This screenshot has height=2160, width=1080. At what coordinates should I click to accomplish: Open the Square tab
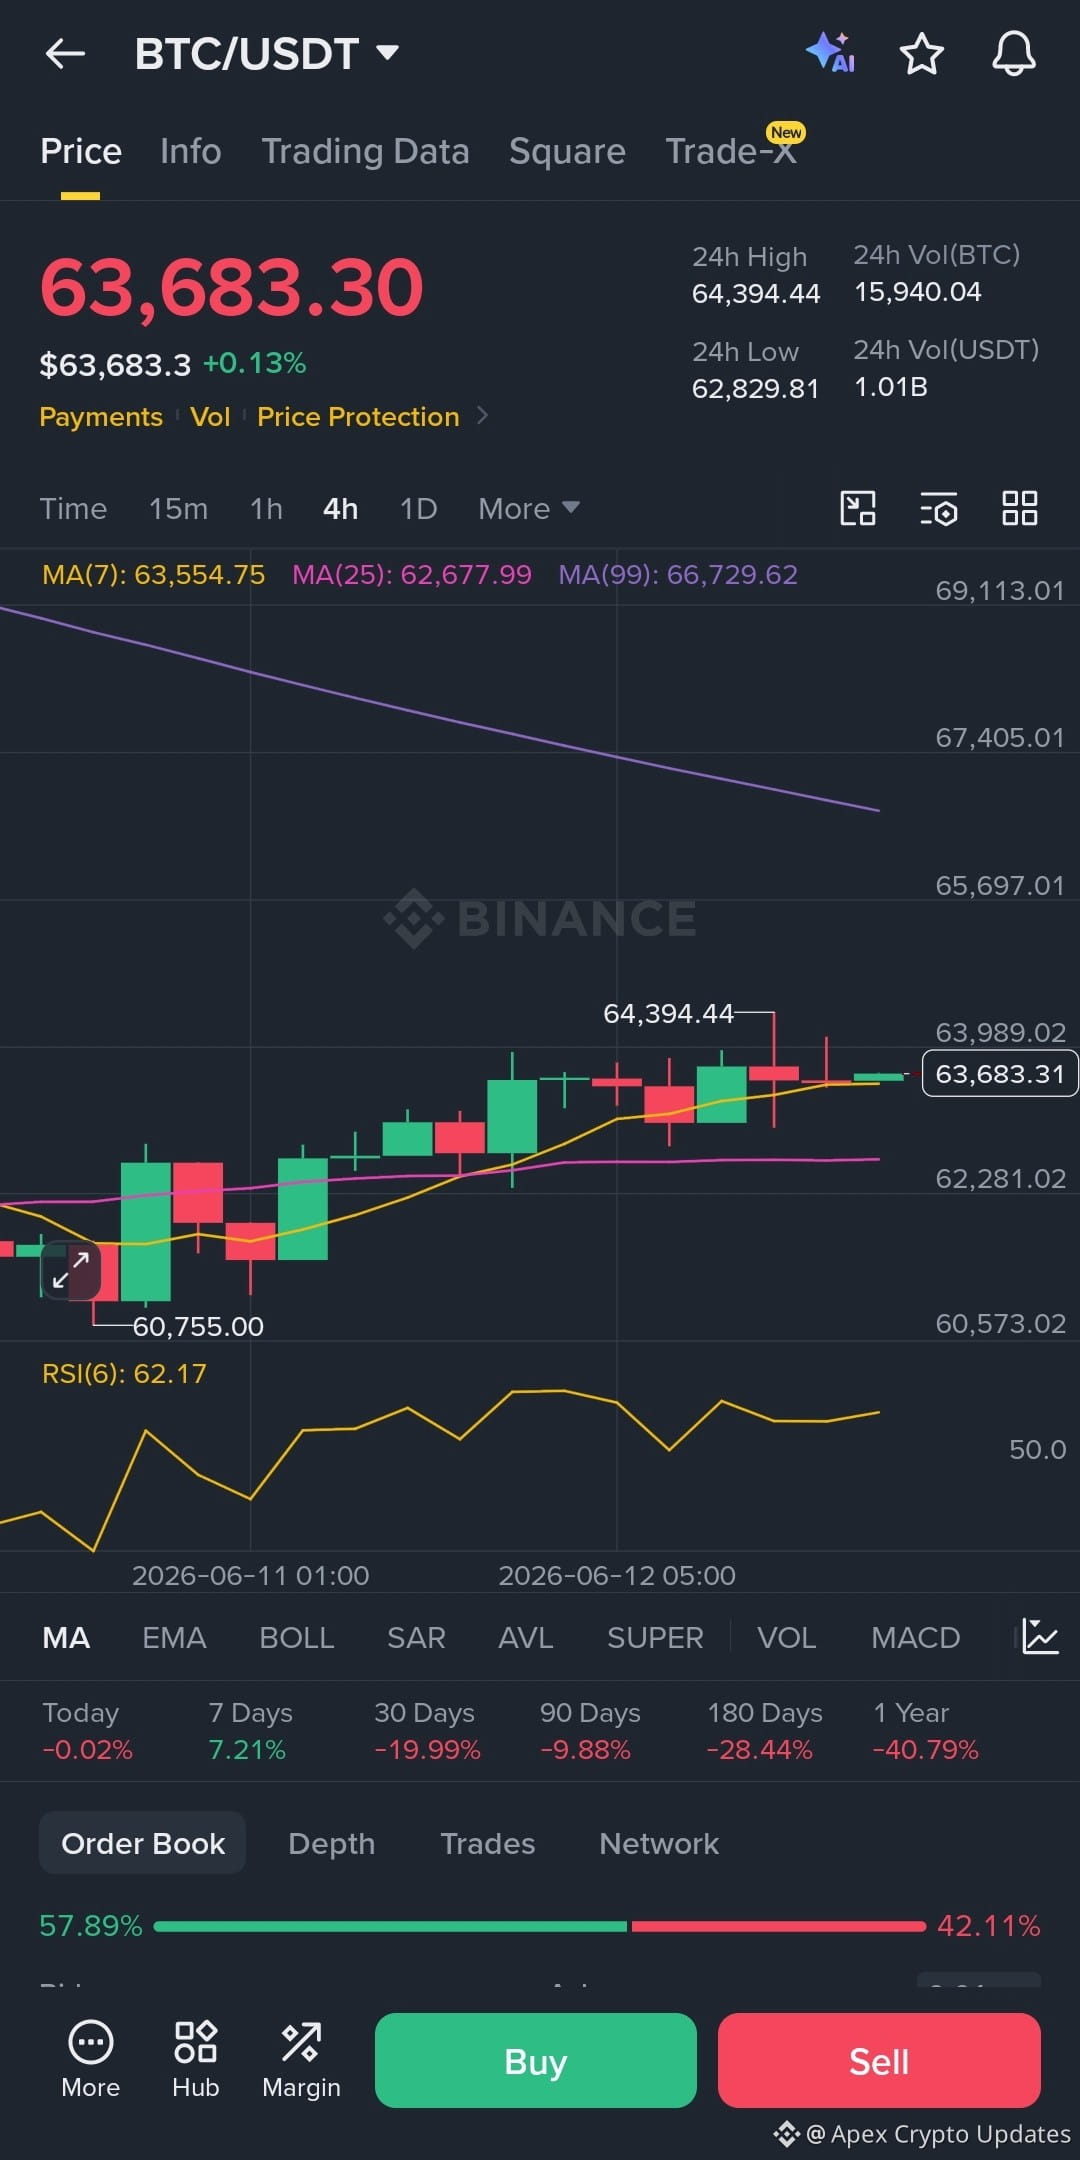[x=567, y=151]
